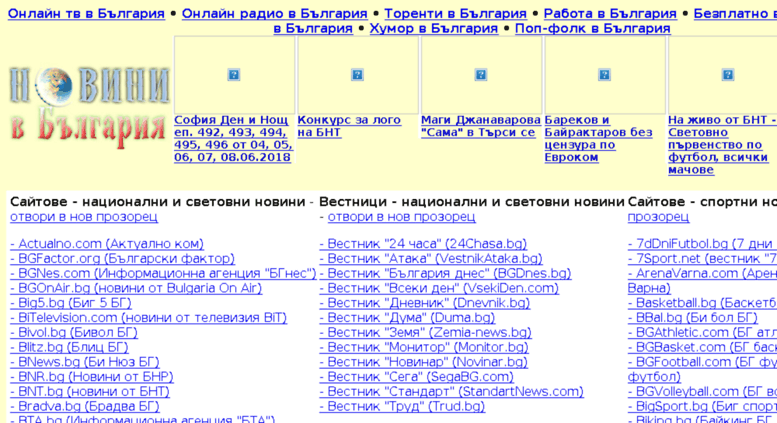Open Actualno.com link
The height and width of the screenshot is (423, 777).
click(107, 244)
